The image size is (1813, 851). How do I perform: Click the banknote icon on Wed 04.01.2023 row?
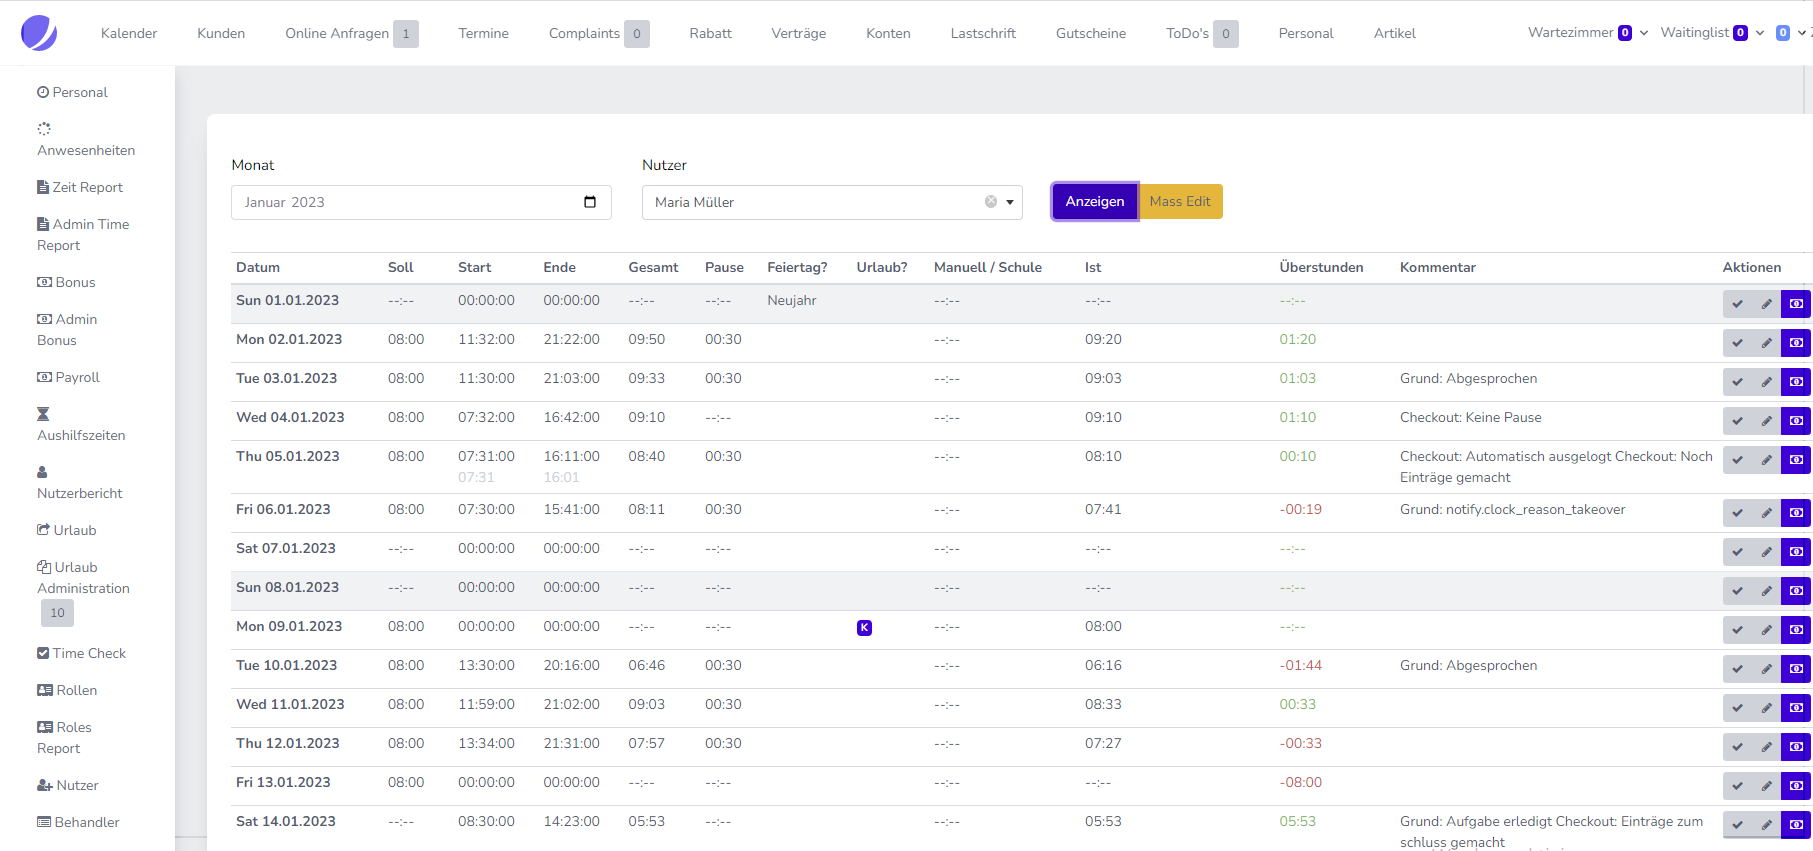1796,421
